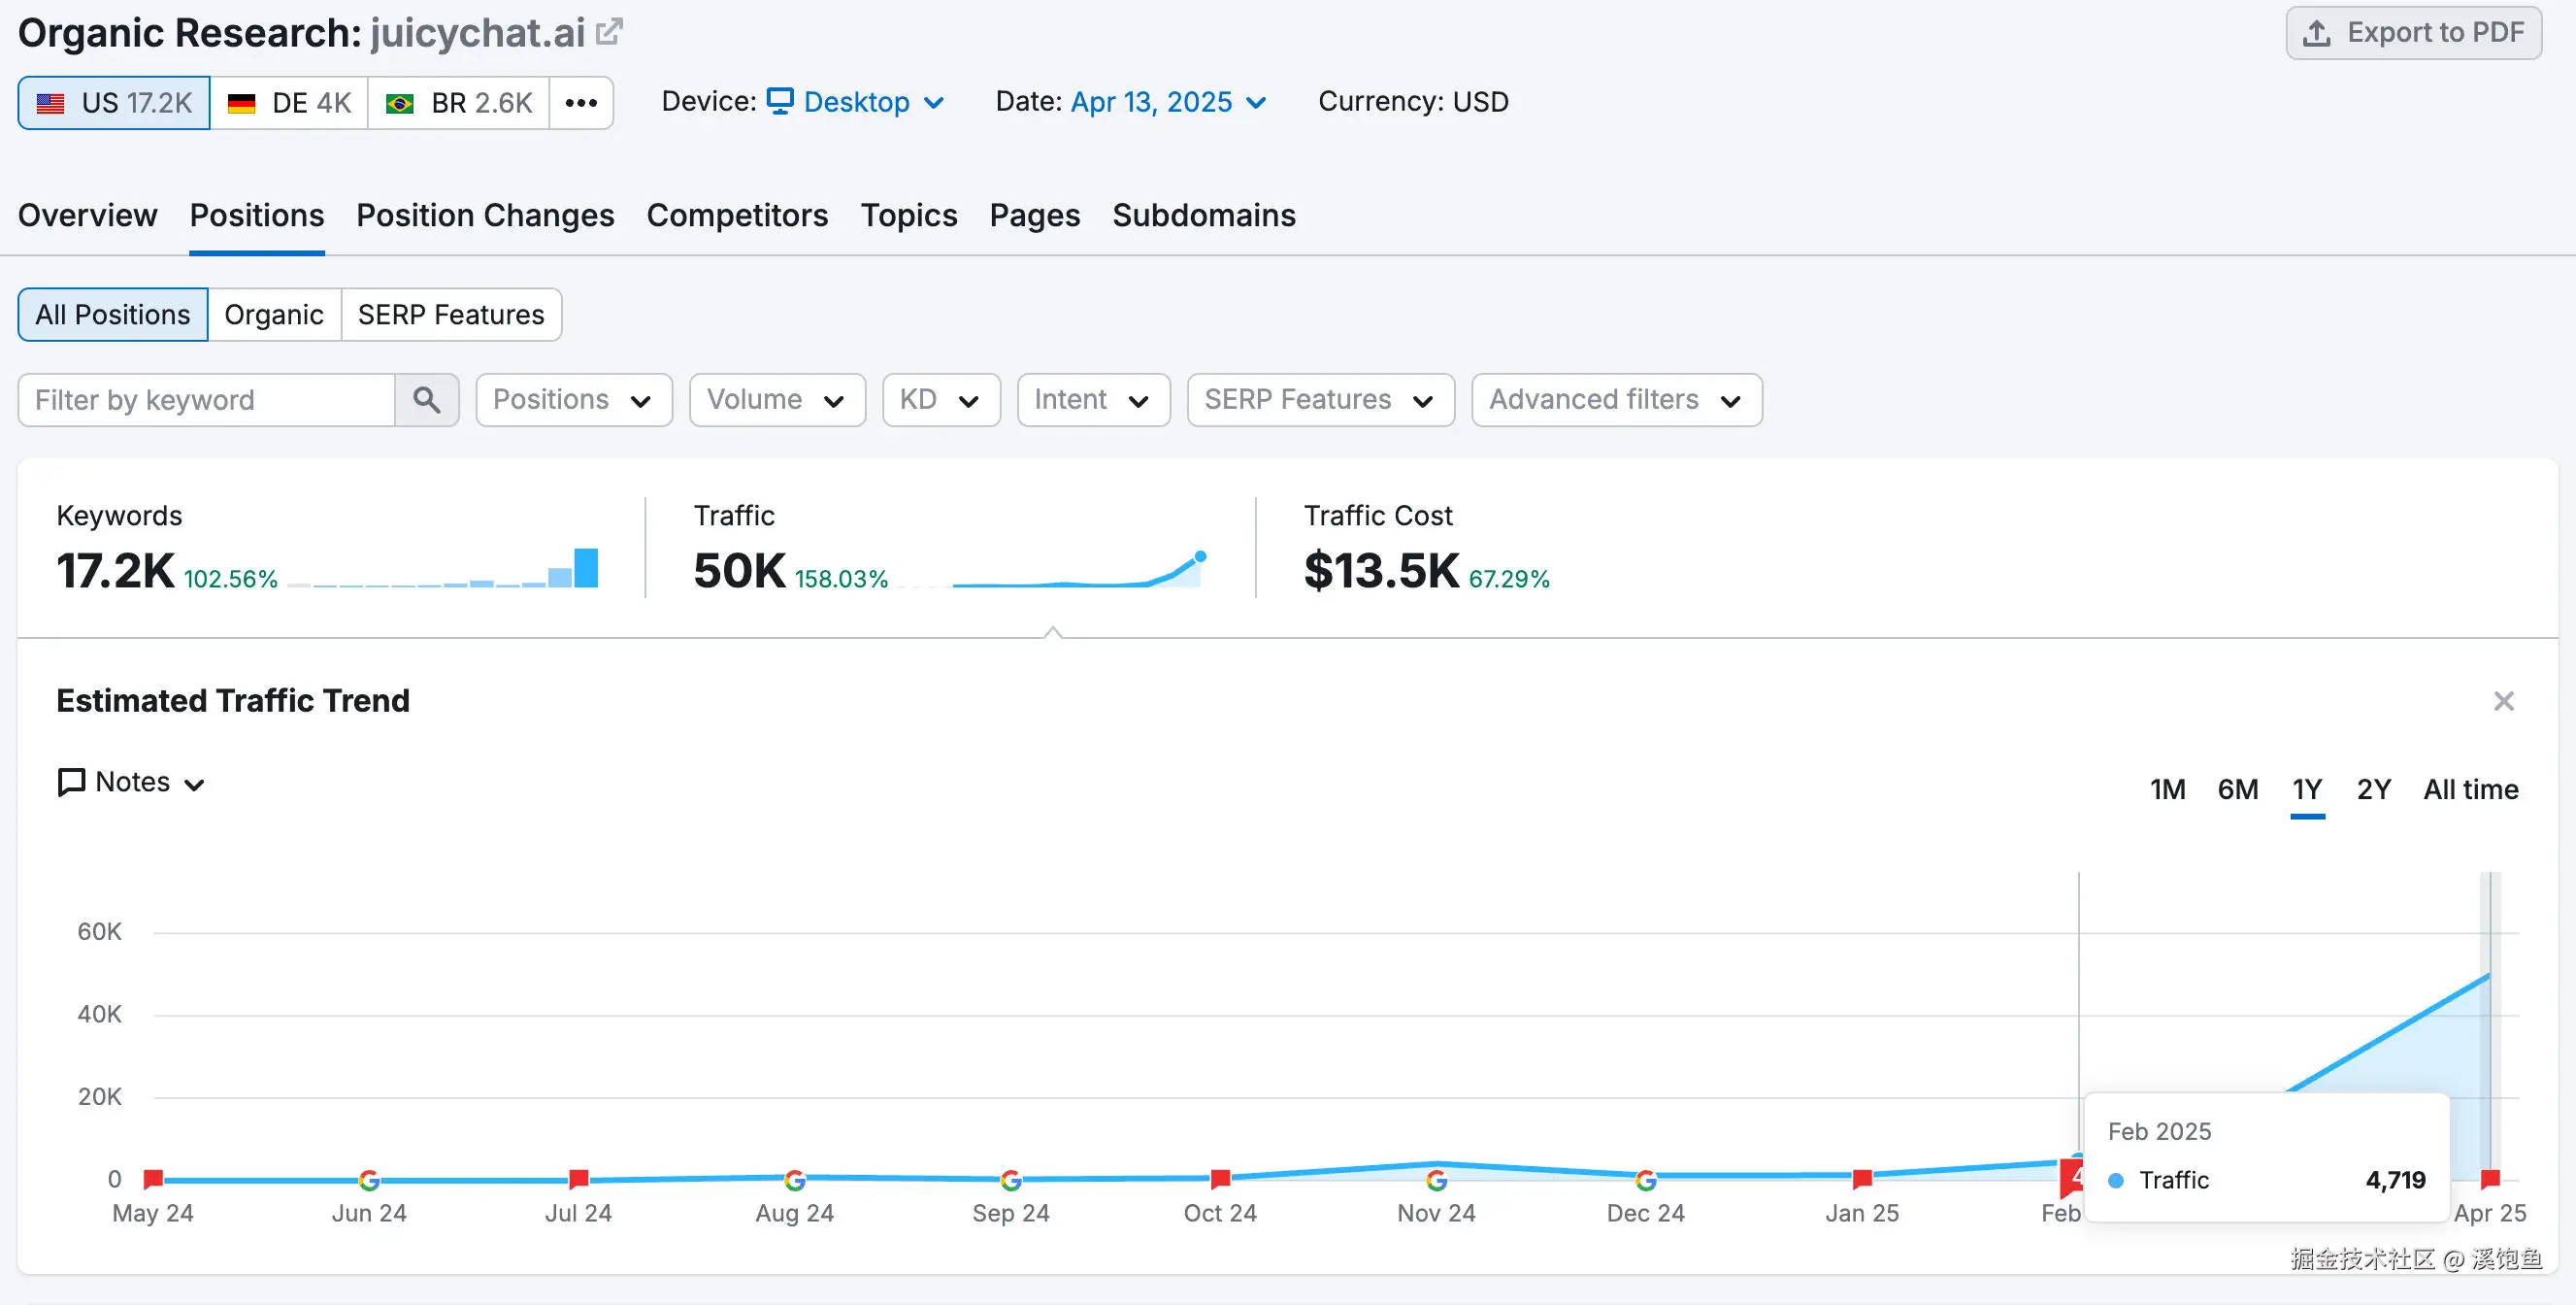Click the red flag marker at Oct 24
Image resolution: width=2576 pixels, height=1305 pixels.
click(1220, 1178)
